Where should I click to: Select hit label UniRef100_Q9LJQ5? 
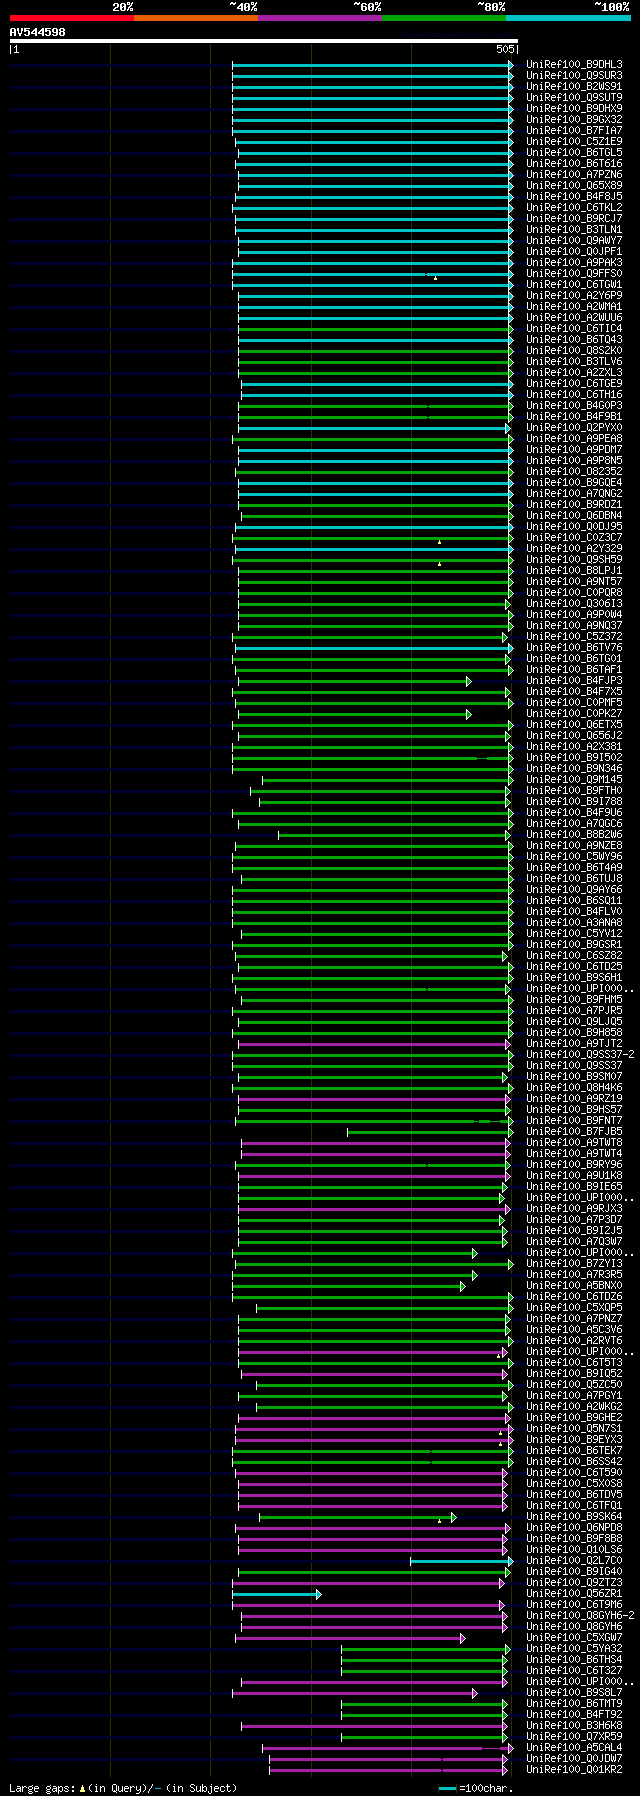[574, 1022]
